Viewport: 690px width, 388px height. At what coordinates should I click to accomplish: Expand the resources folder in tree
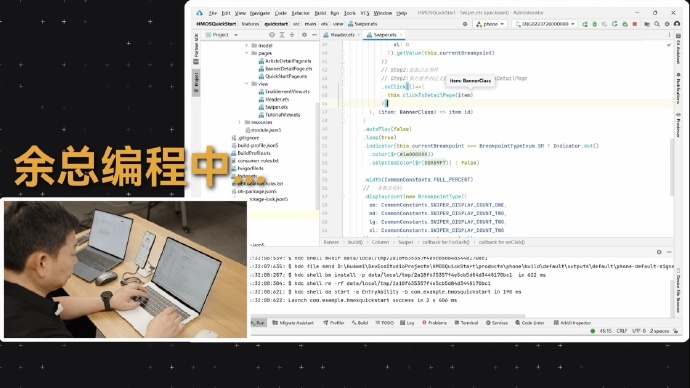[x=240, y=122]
